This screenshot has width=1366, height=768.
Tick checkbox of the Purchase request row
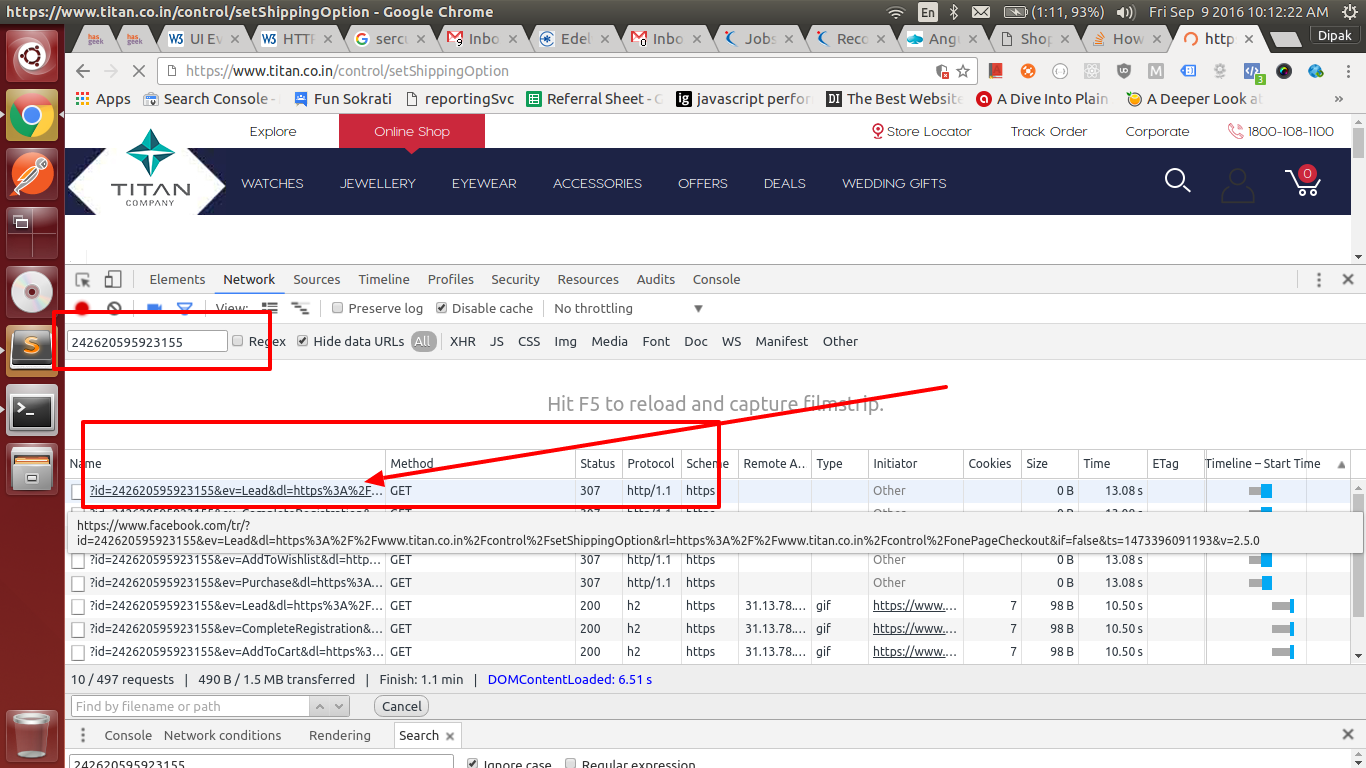pos(77,583)
